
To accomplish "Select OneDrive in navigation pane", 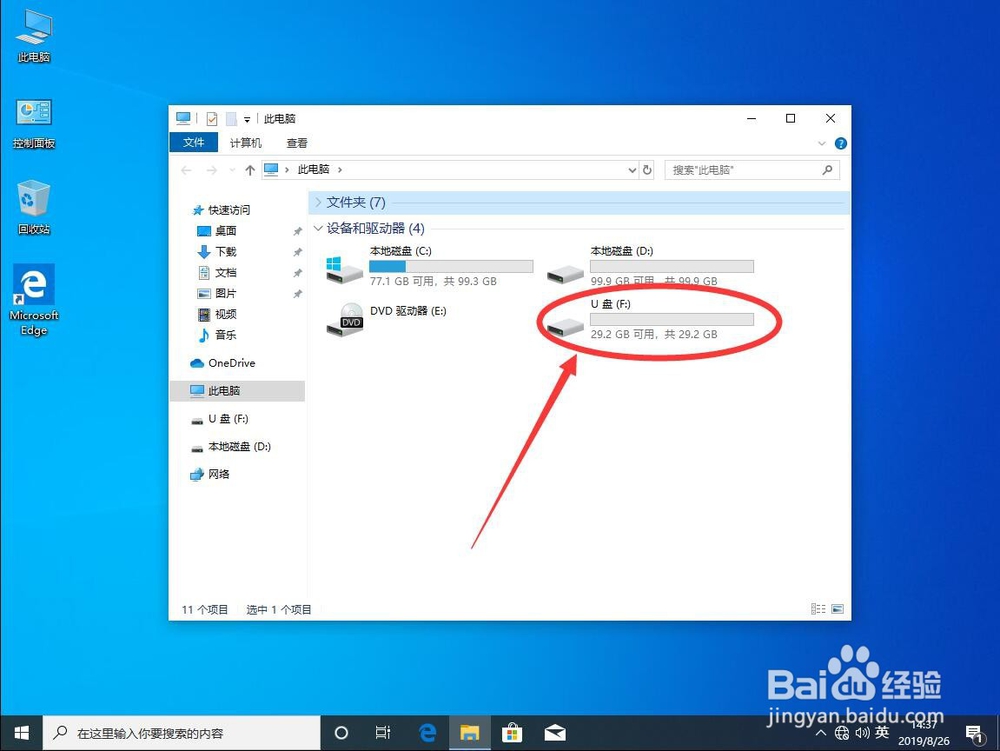I will (223, 363).
